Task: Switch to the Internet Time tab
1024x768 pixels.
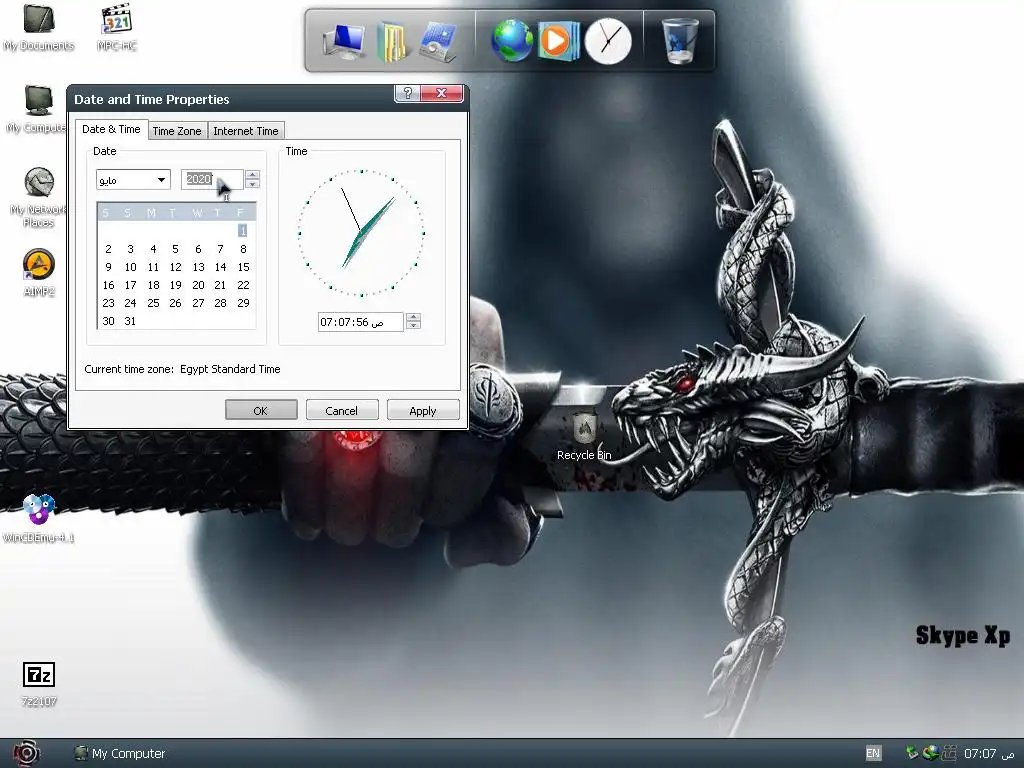Action: [x=246, y=131]
